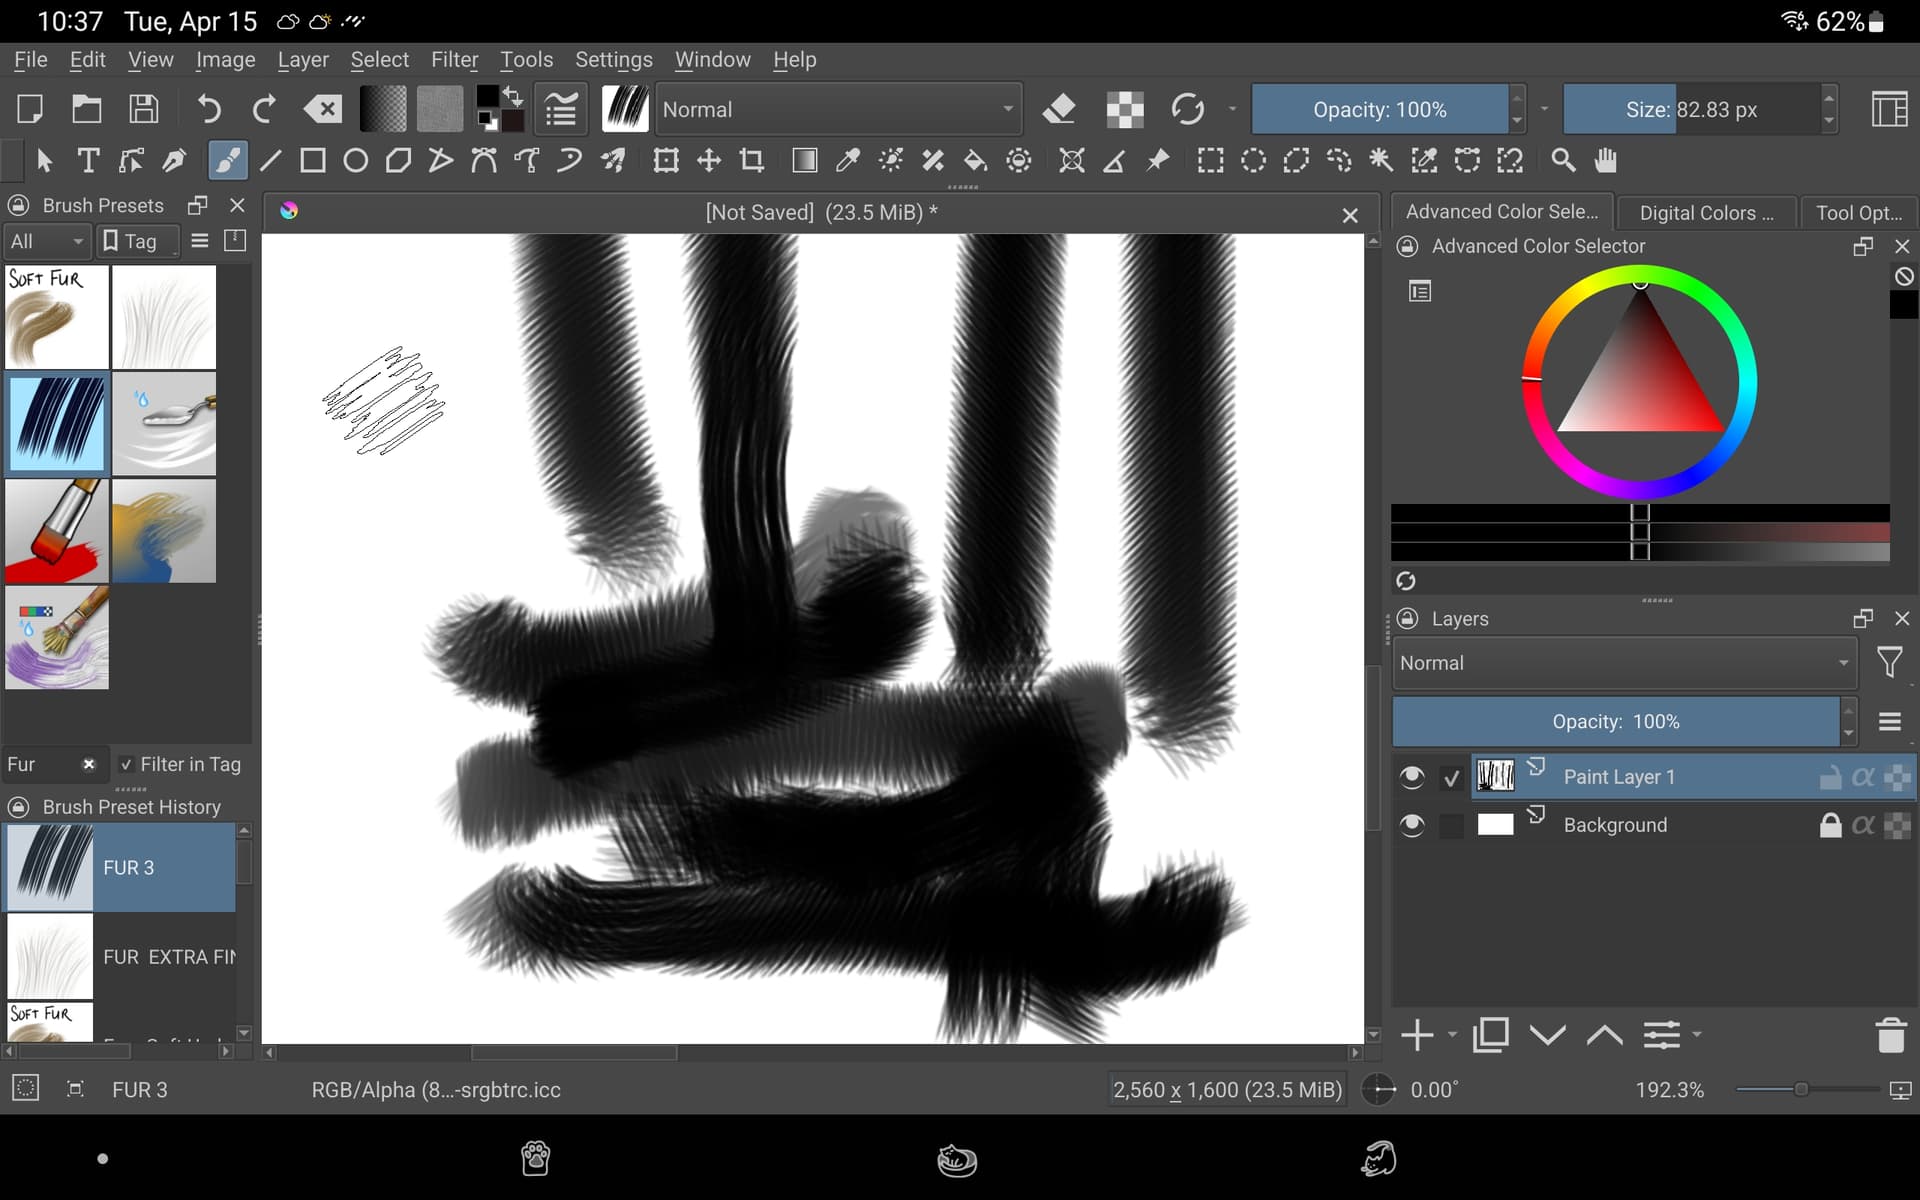This screenshot has height=1200, width=1920.
Task: Activate the Zoom magnifier tool
Action: click(x=1563, y=161)
